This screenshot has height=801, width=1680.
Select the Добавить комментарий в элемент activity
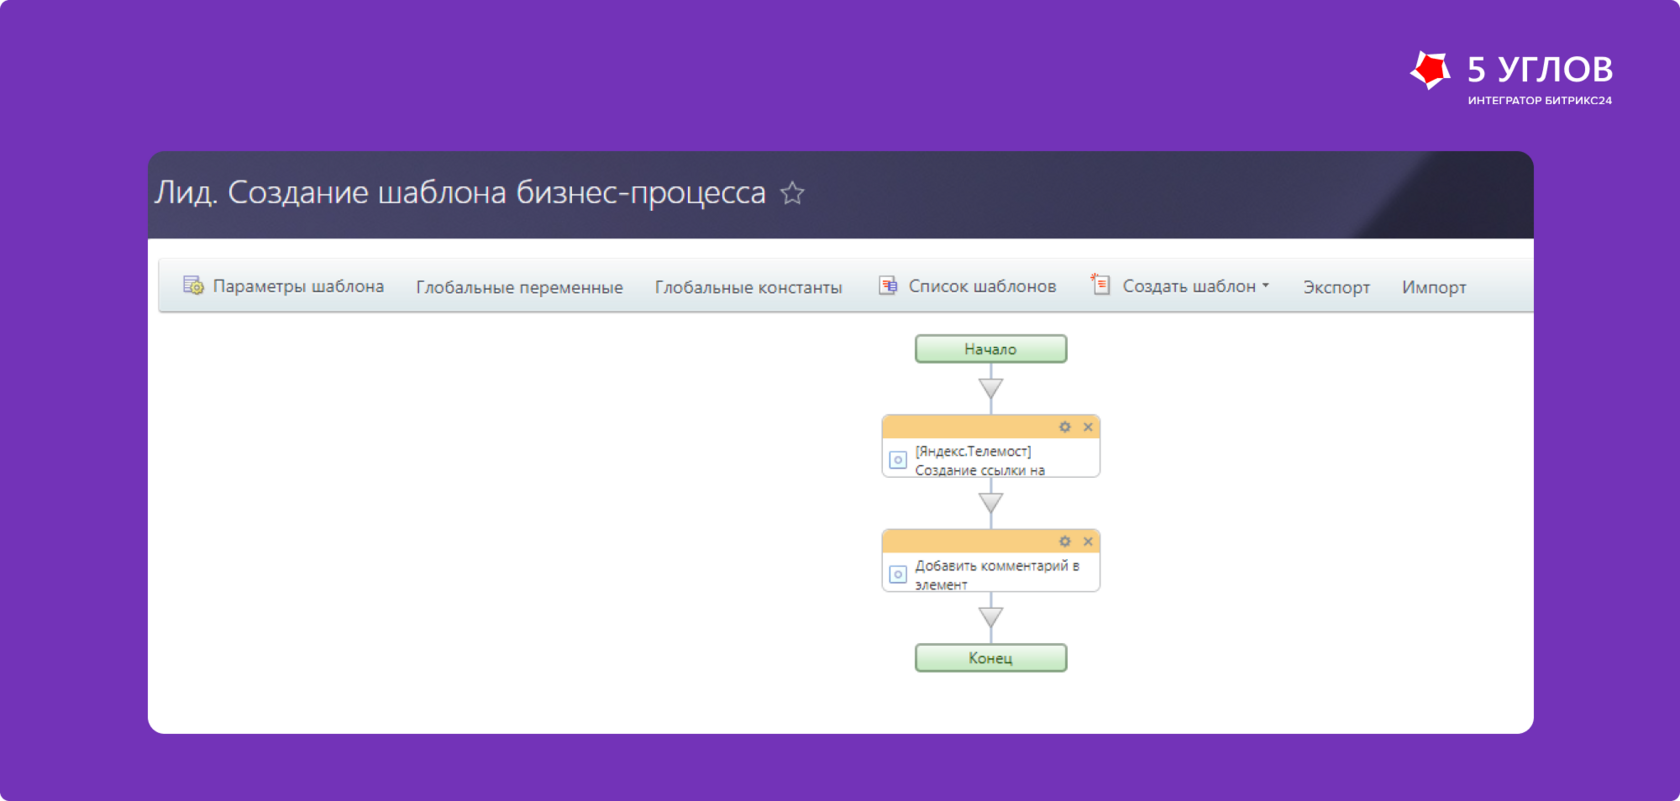pyautogui.click(x=991, y=560)
